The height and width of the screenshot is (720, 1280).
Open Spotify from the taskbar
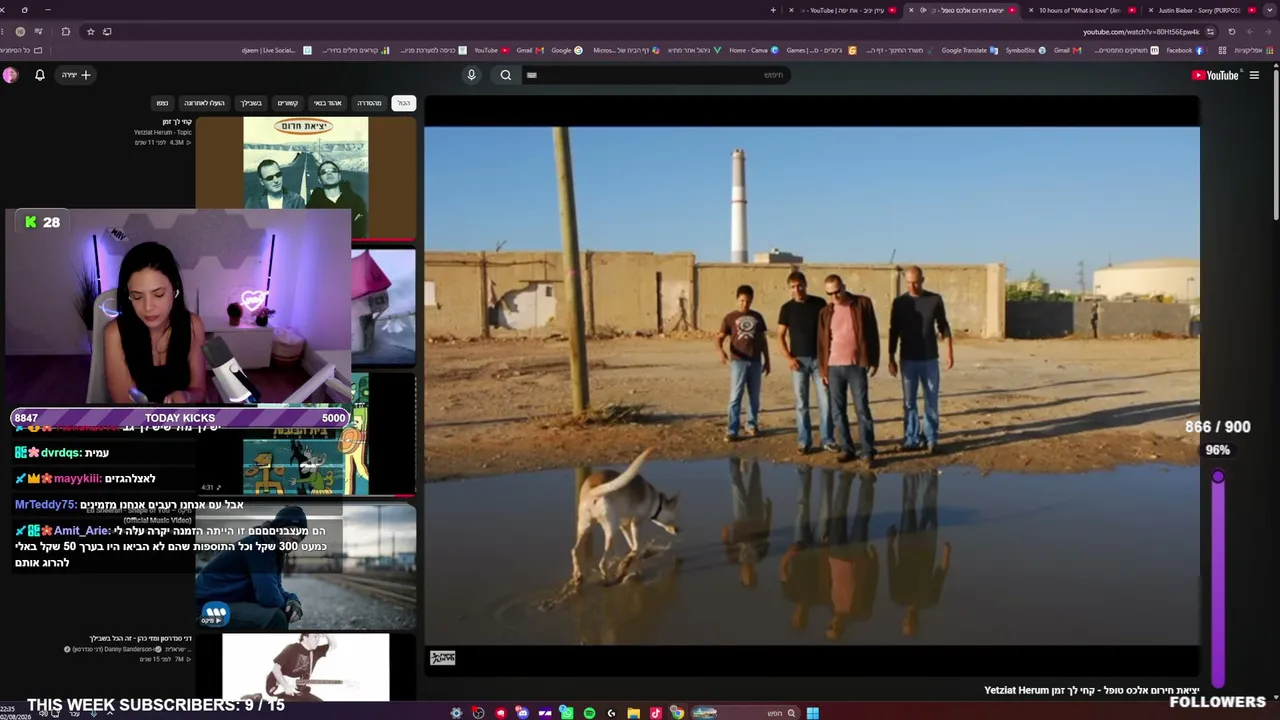[x=589, y=713]
